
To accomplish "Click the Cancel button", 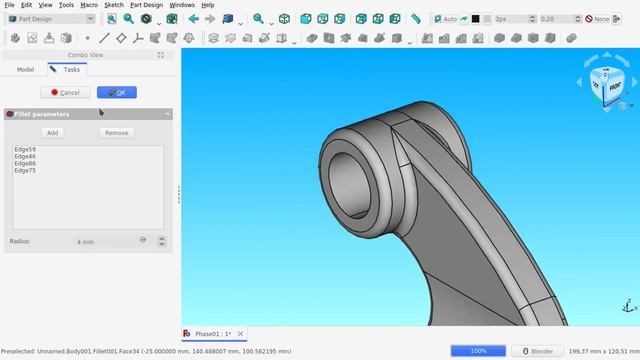I will 65,93.
